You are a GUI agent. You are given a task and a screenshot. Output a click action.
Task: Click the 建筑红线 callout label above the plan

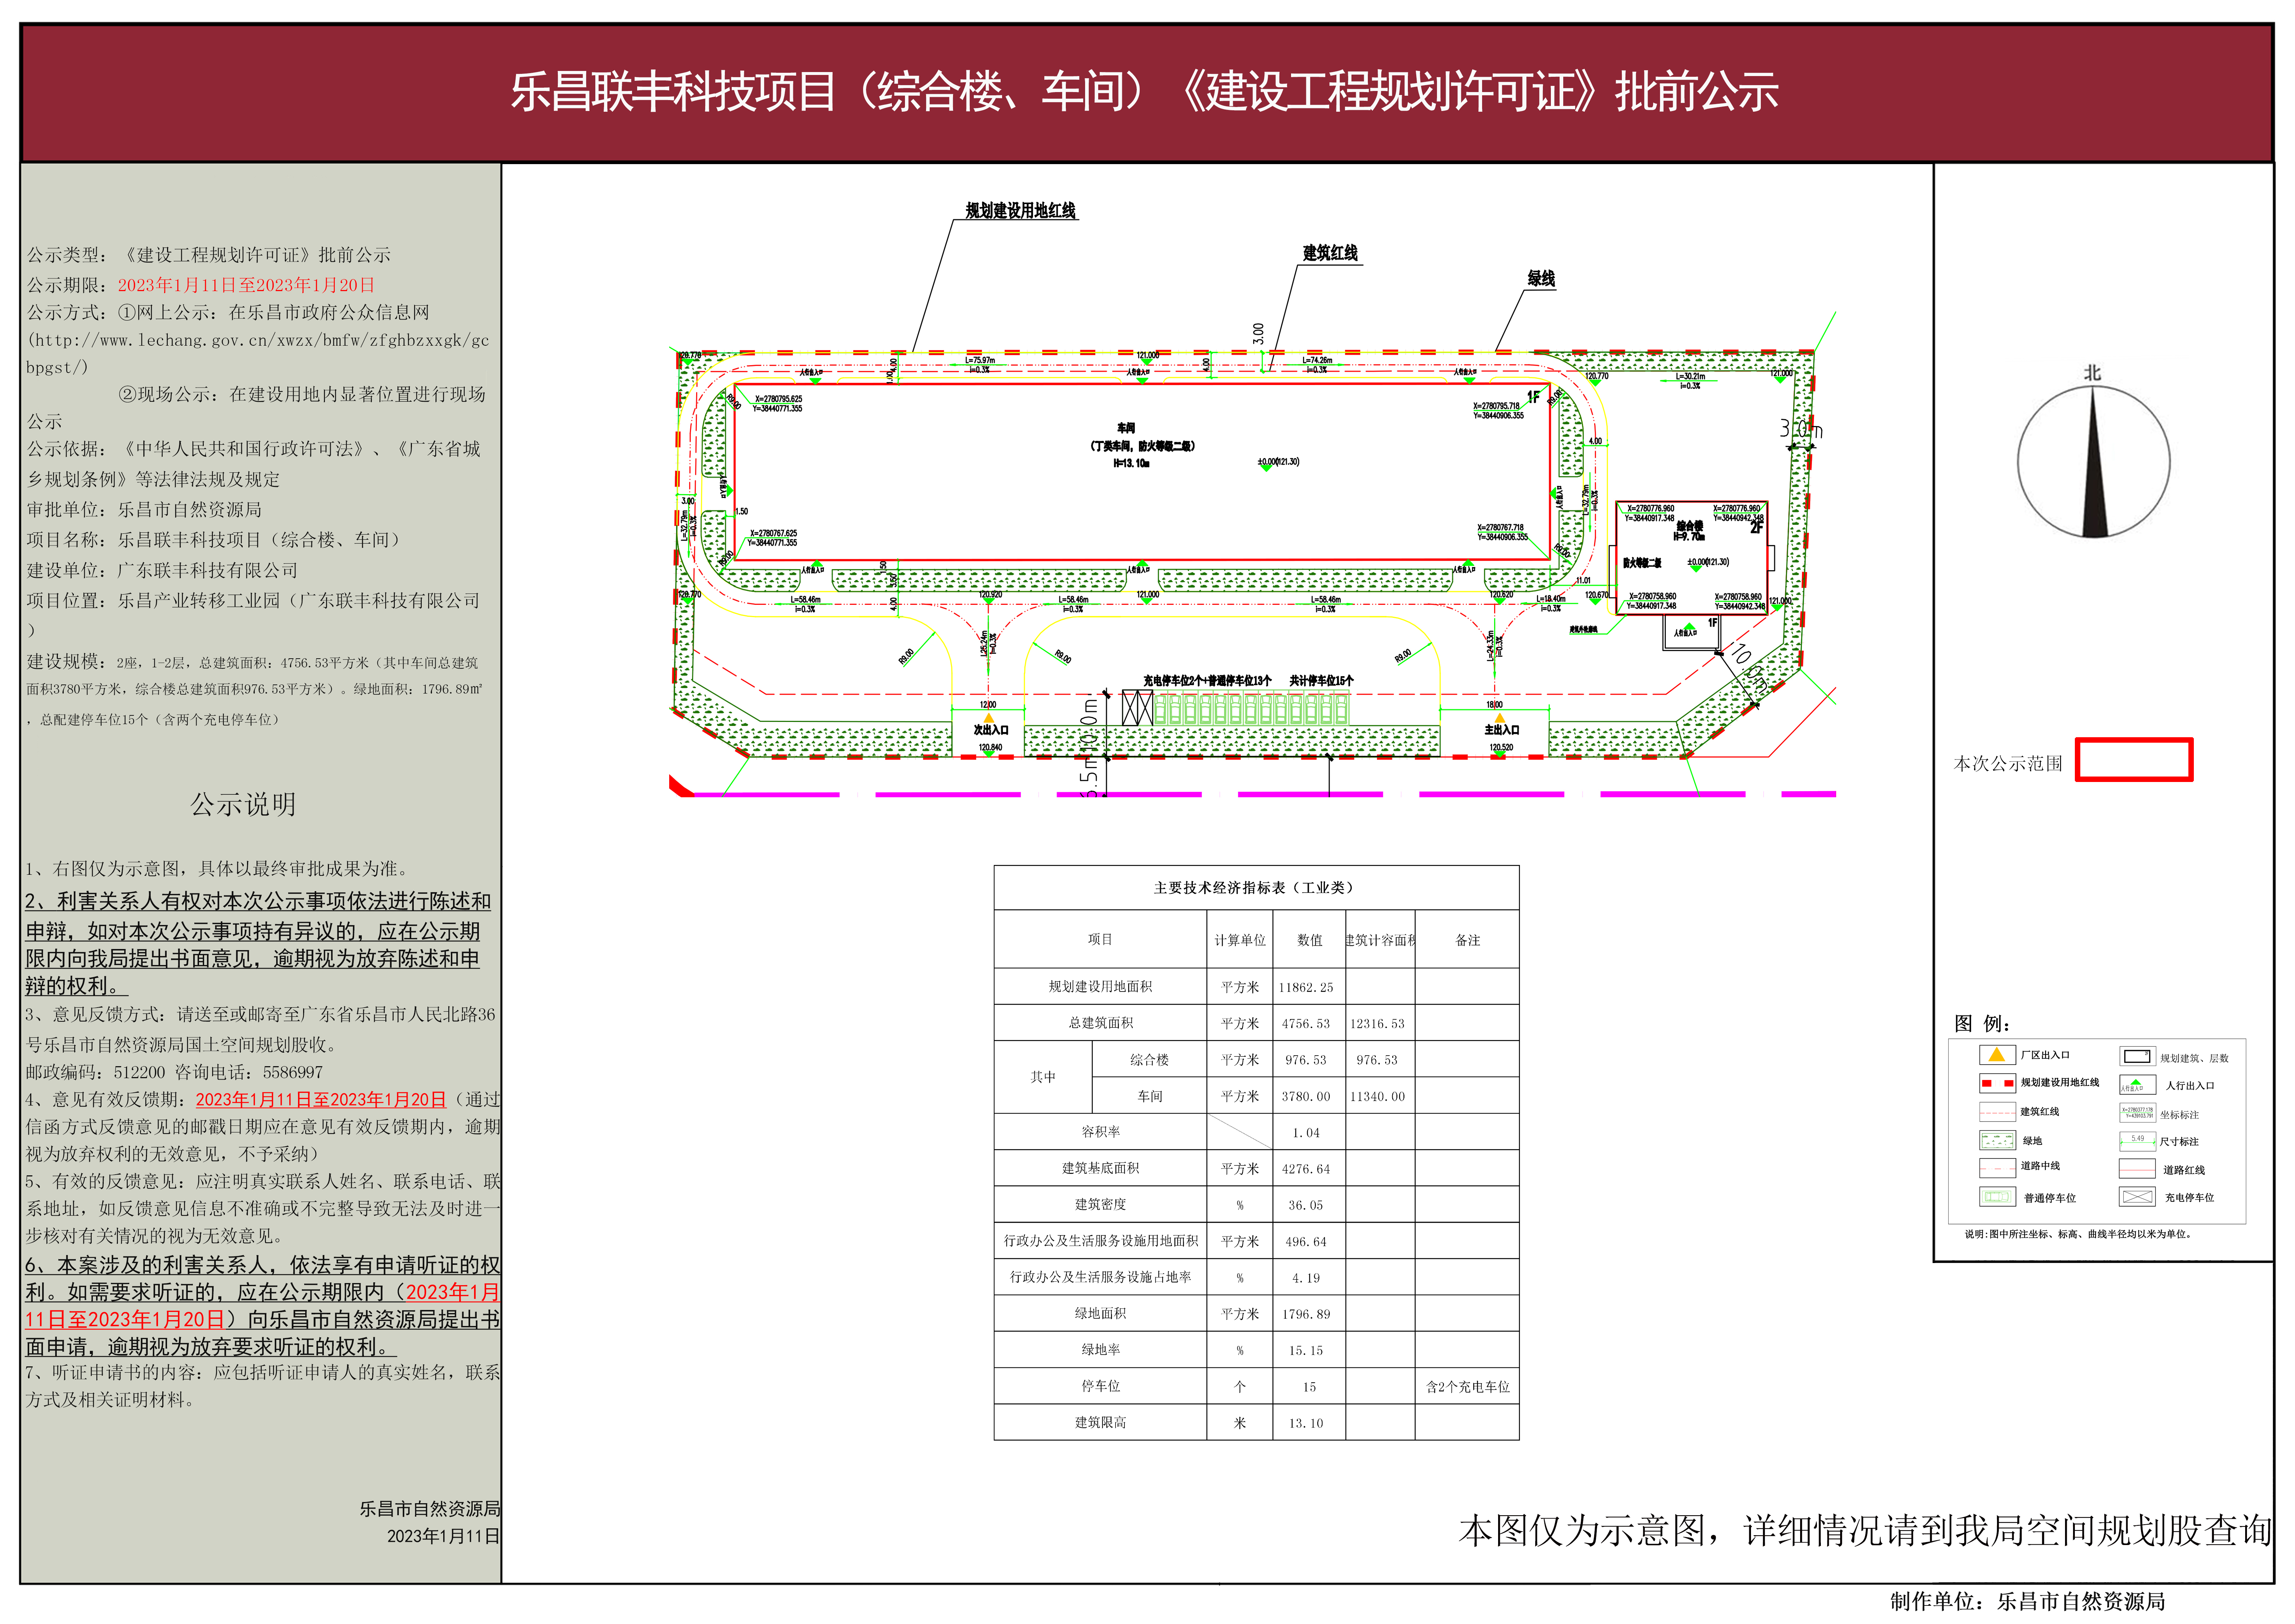click(x=1330, y=253)
